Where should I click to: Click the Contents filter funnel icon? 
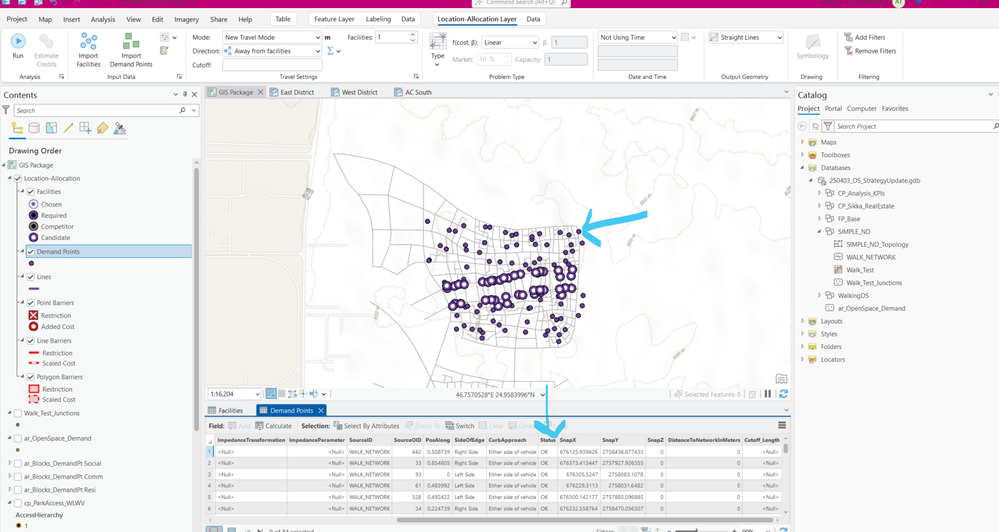(6, 110)
